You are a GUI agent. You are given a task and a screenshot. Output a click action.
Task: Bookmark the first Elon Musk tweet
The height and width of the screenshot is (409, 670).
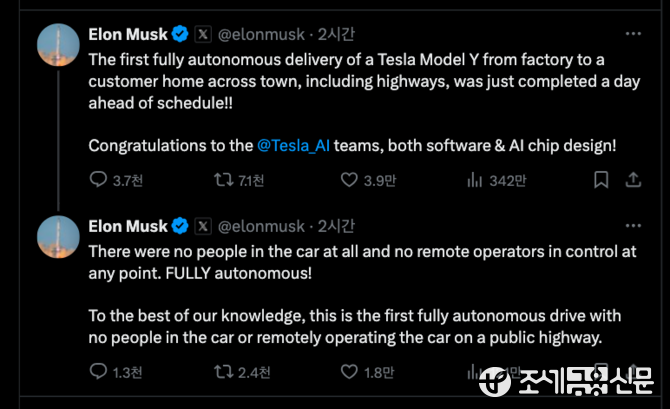pyautogui.click(x=600, y=180)
